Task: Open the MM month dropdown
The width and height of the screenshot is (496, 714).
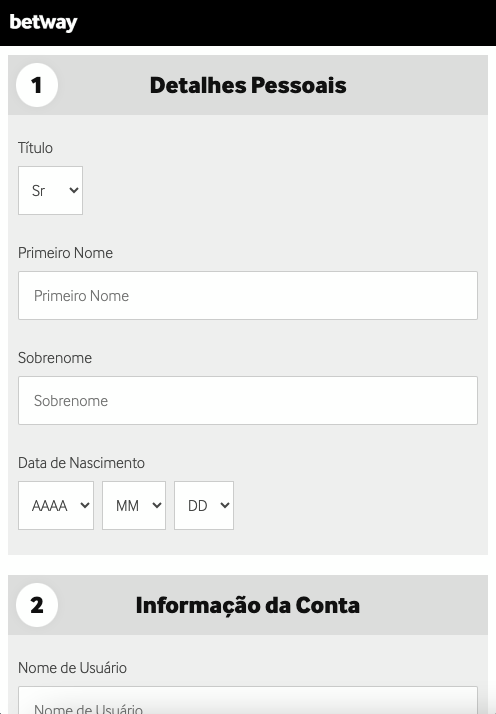Action: (134, 505)
